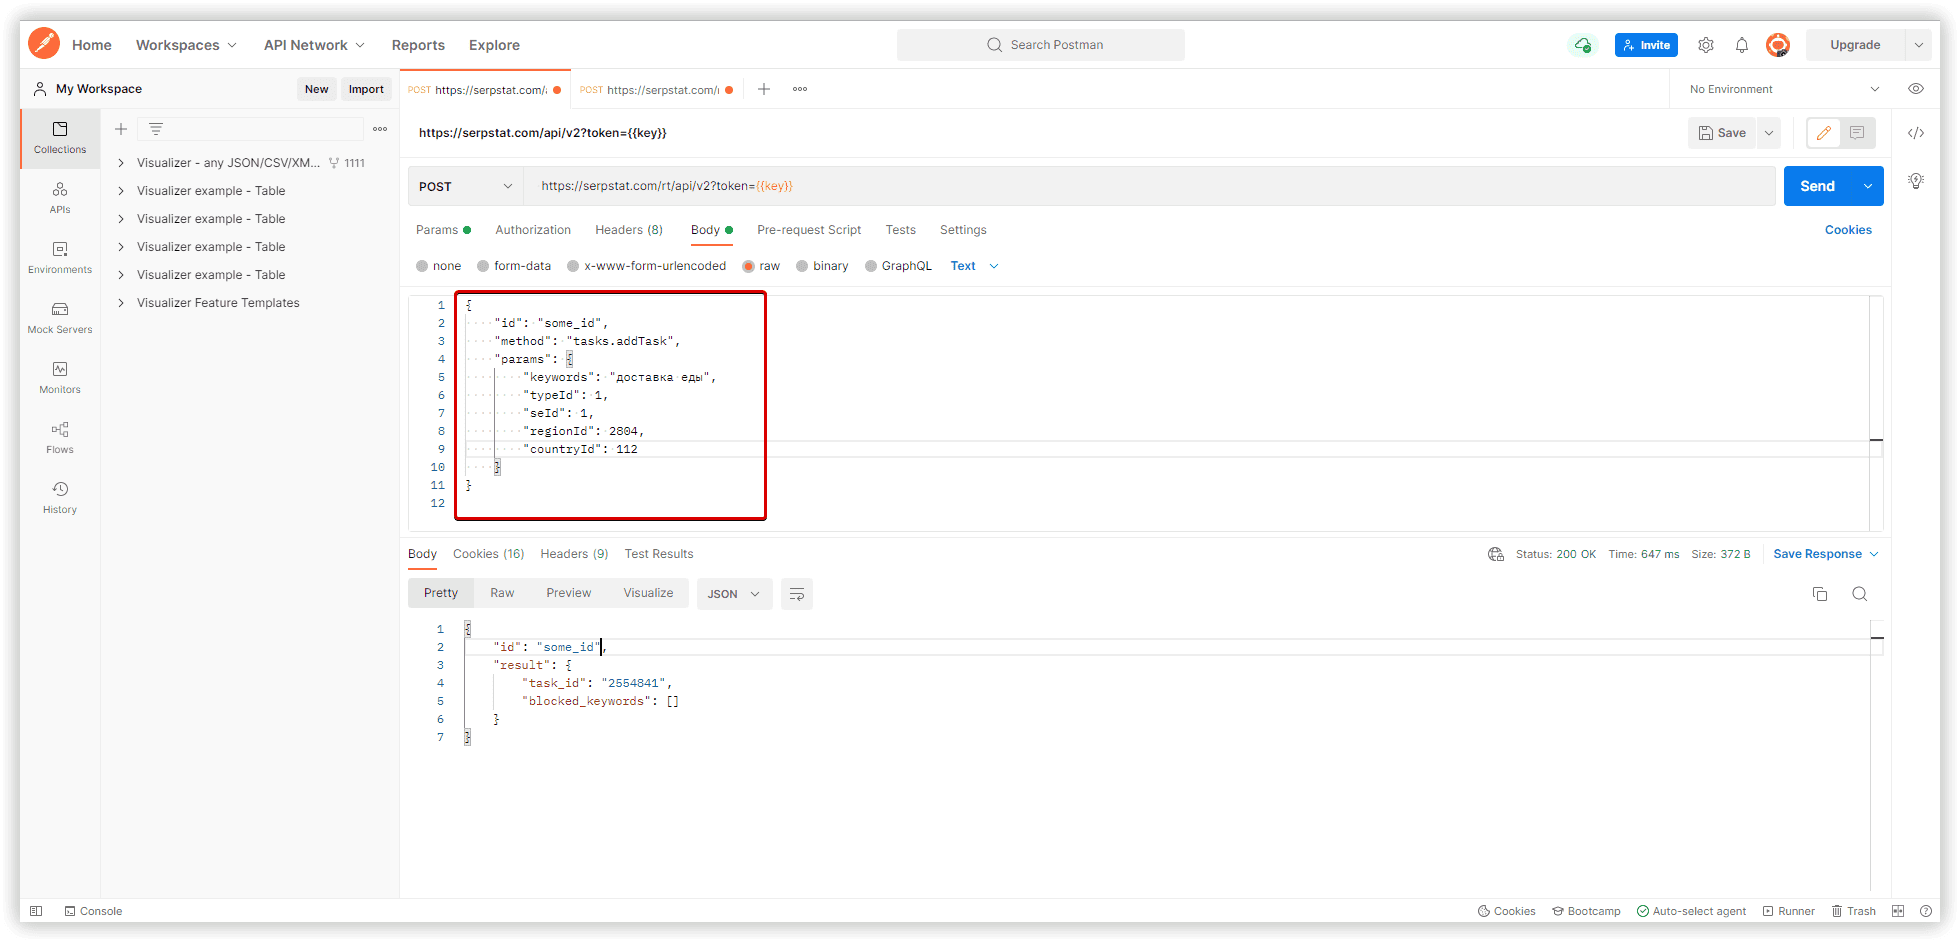The width and height of the screenshot is (1960, 942).
Task: Open the APIs sidebar panel
Action: point(60,198)
